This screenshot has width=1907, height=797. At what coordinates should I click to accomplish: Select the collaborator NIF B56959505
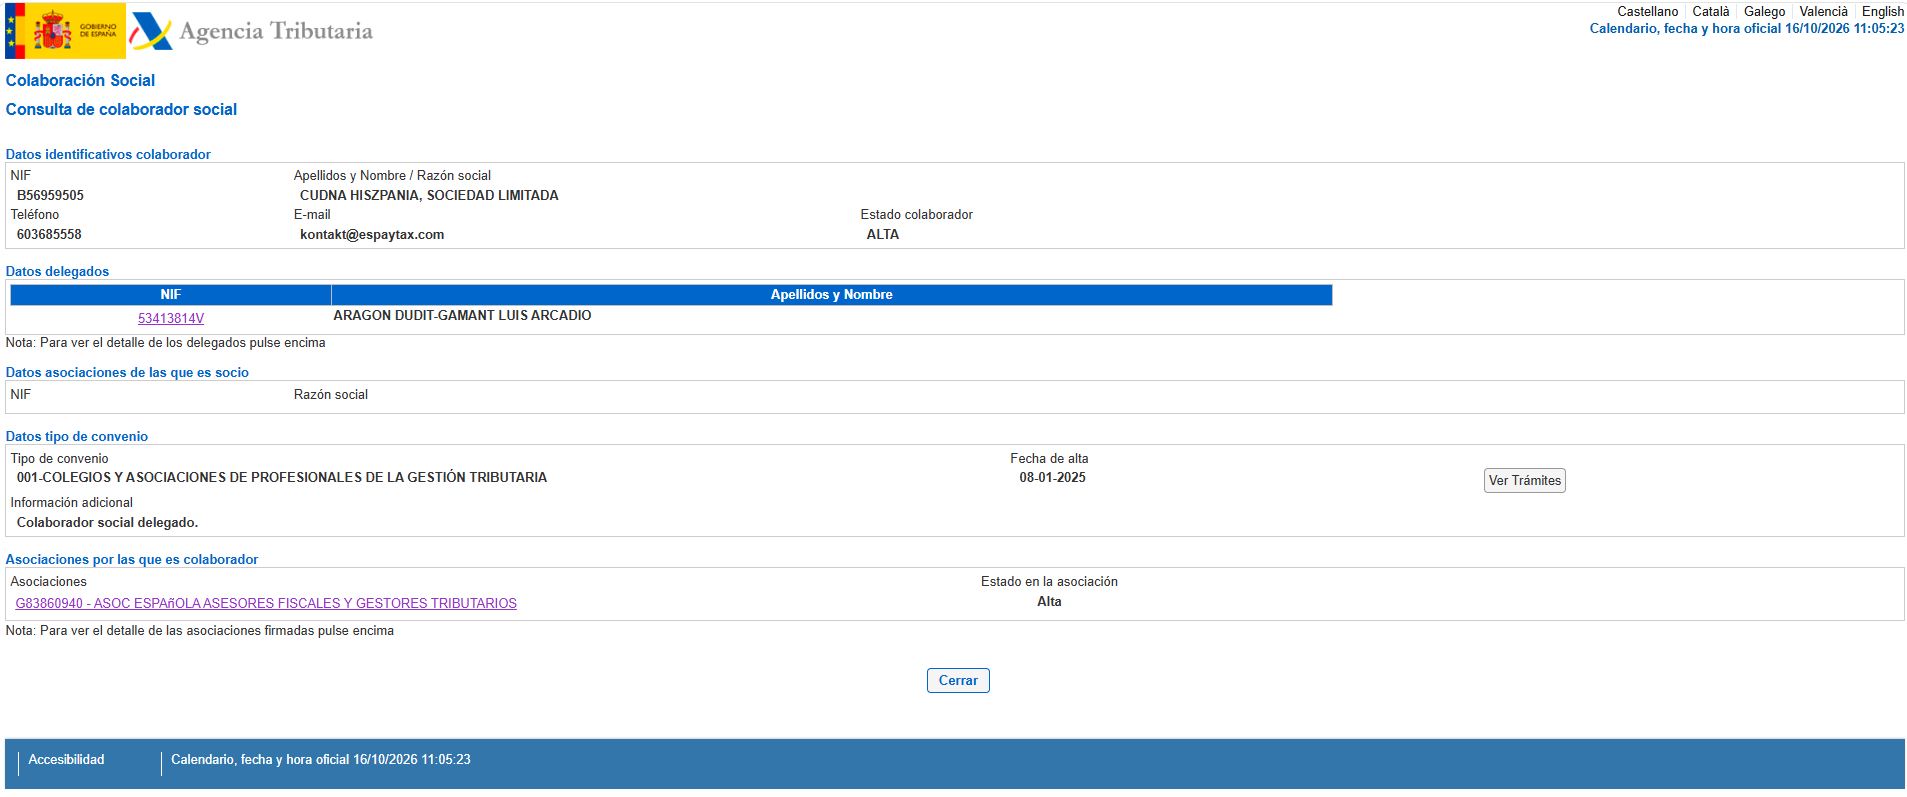pyautogui.click(x=50, y=196)
